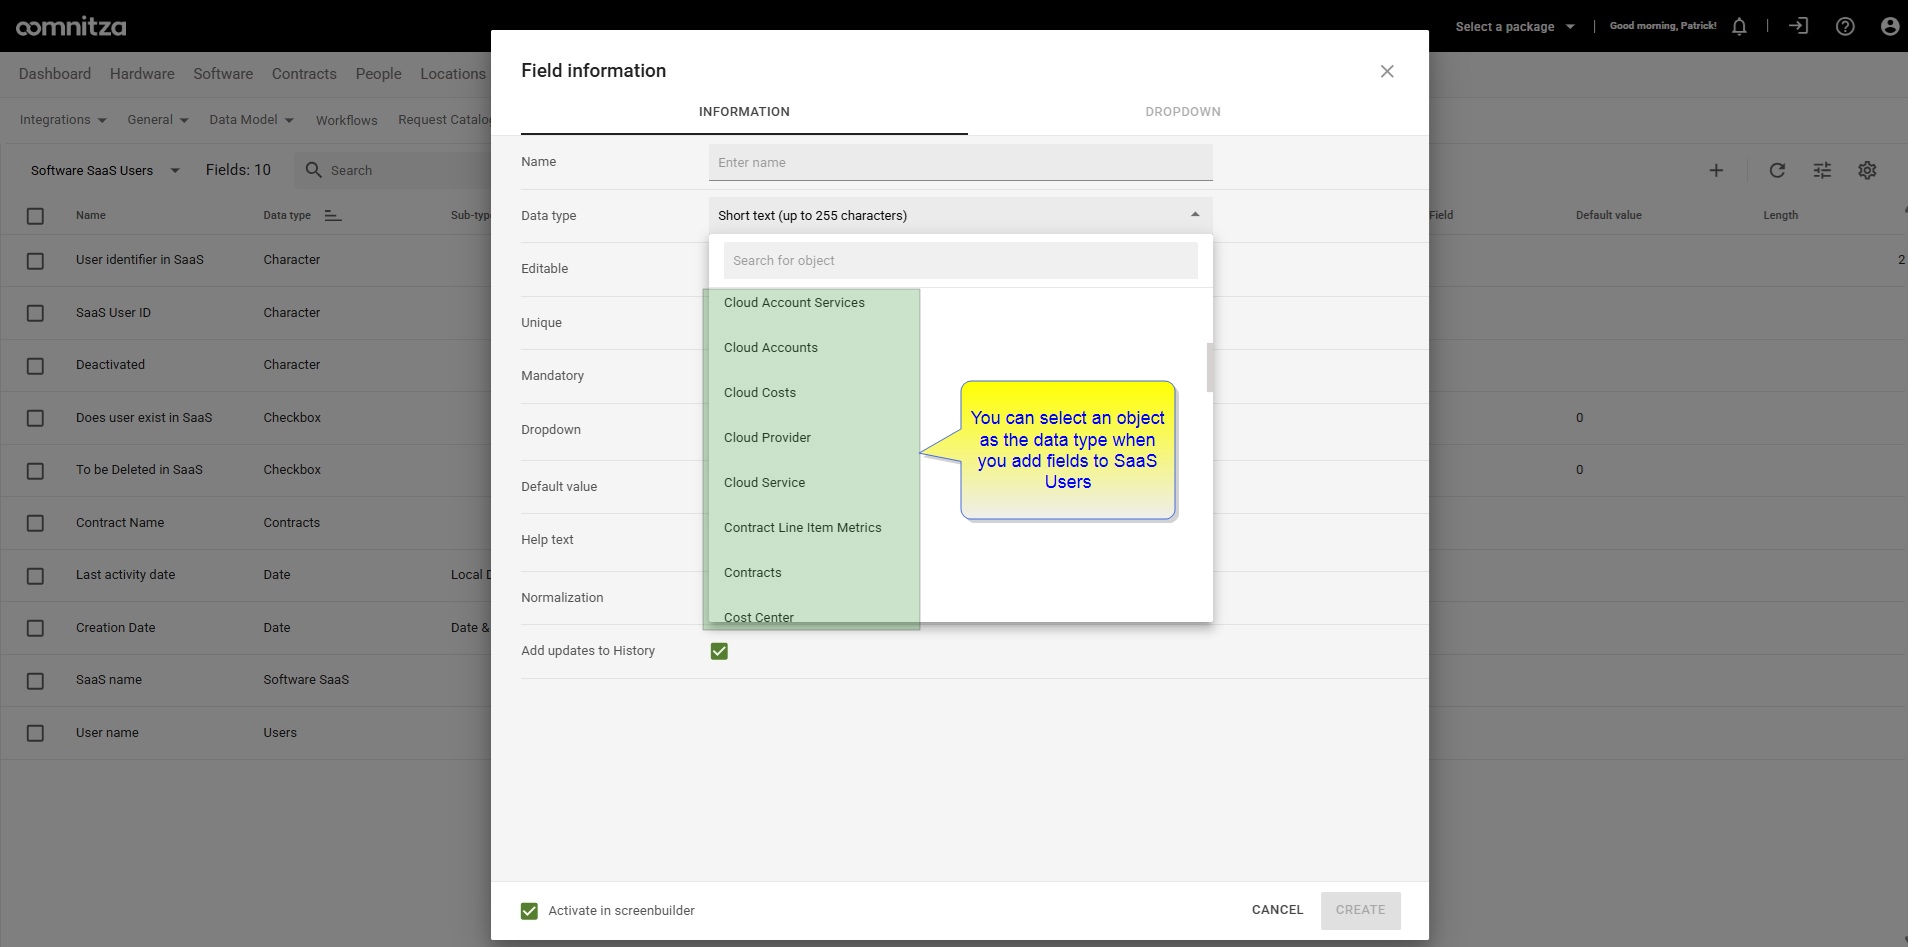
Task: Open the Dashboard menu
Action: pos(55,74)
